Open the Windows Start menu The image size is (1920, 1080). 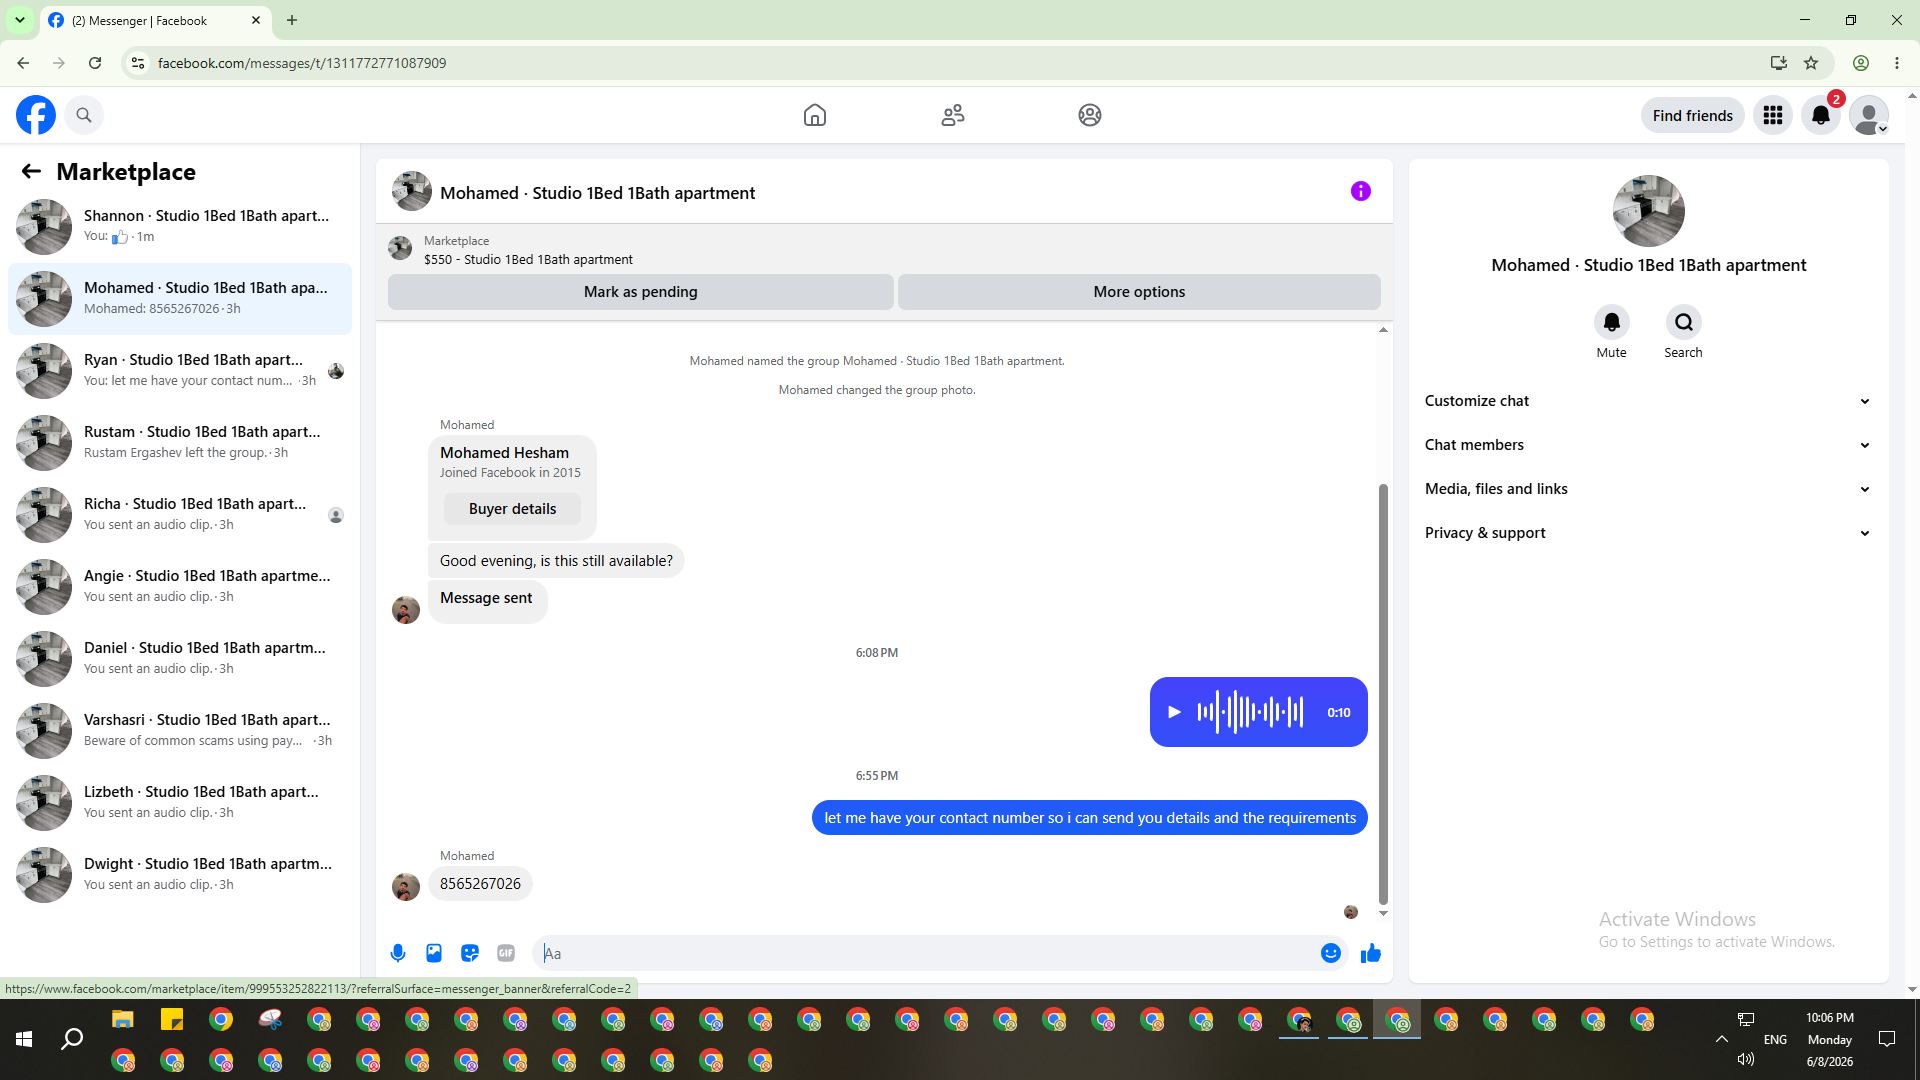[24, 1040]
